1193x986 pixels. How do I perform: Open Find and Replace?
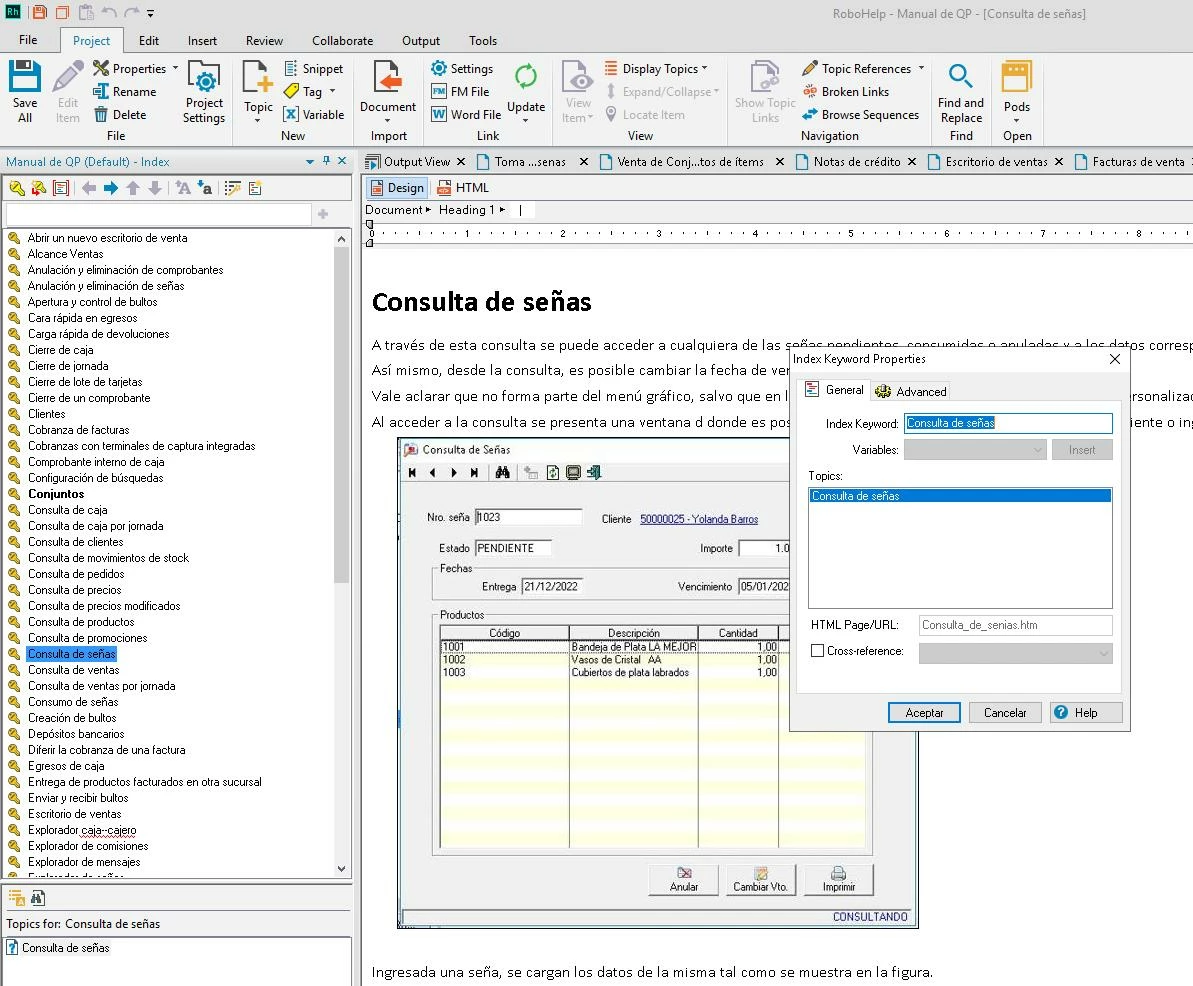(x=961, y=93)
